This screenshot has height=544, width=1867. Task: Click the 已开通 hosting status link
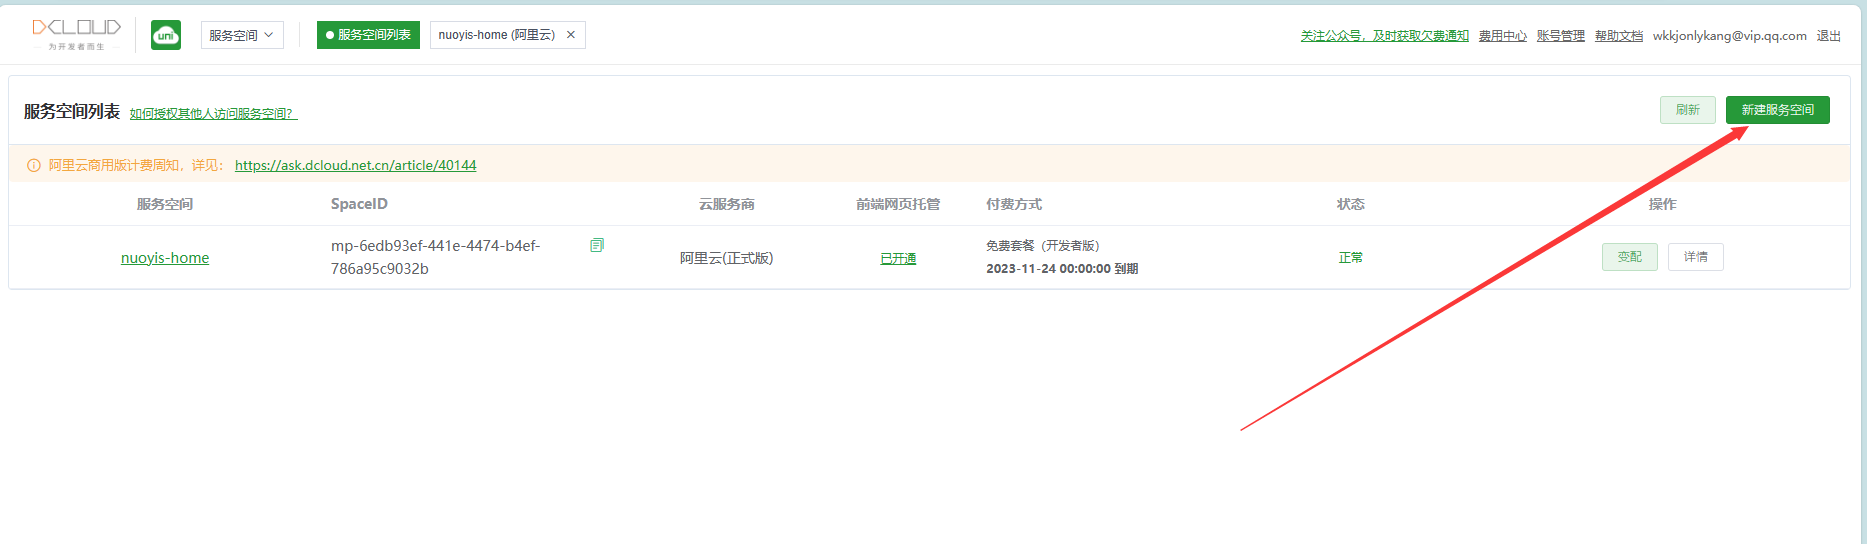[x=898, y=259]
